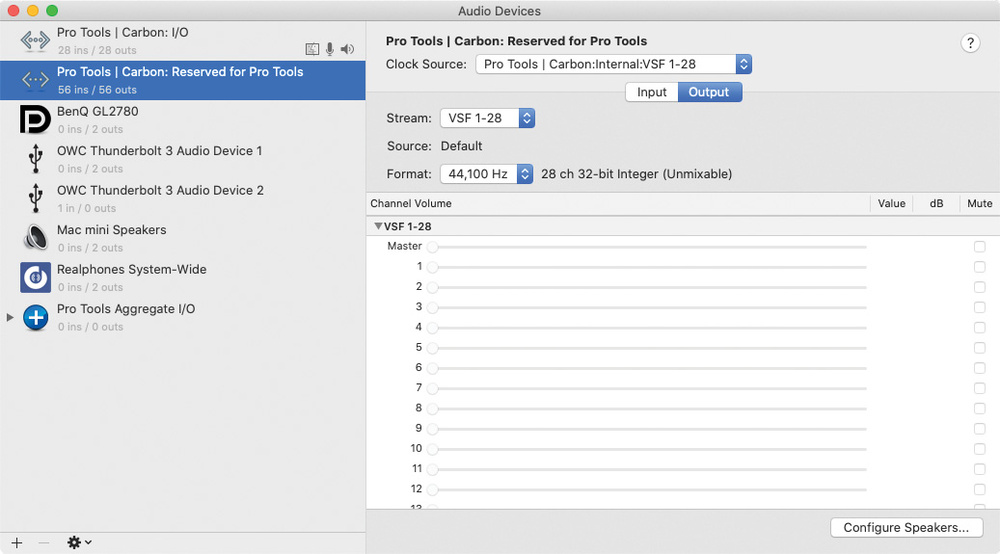Switch to the Input tab

(x=651, y=92)
